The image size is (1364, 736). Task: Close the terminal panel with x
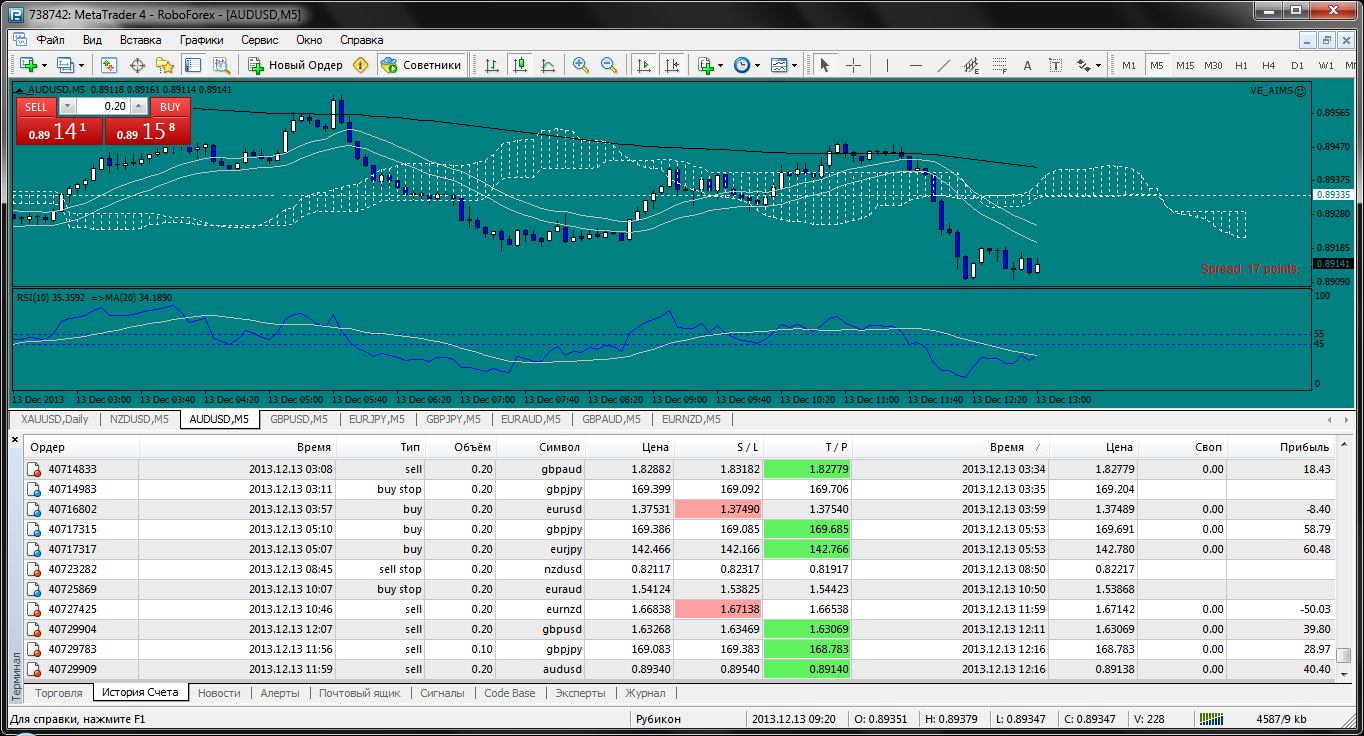point(15,439)
